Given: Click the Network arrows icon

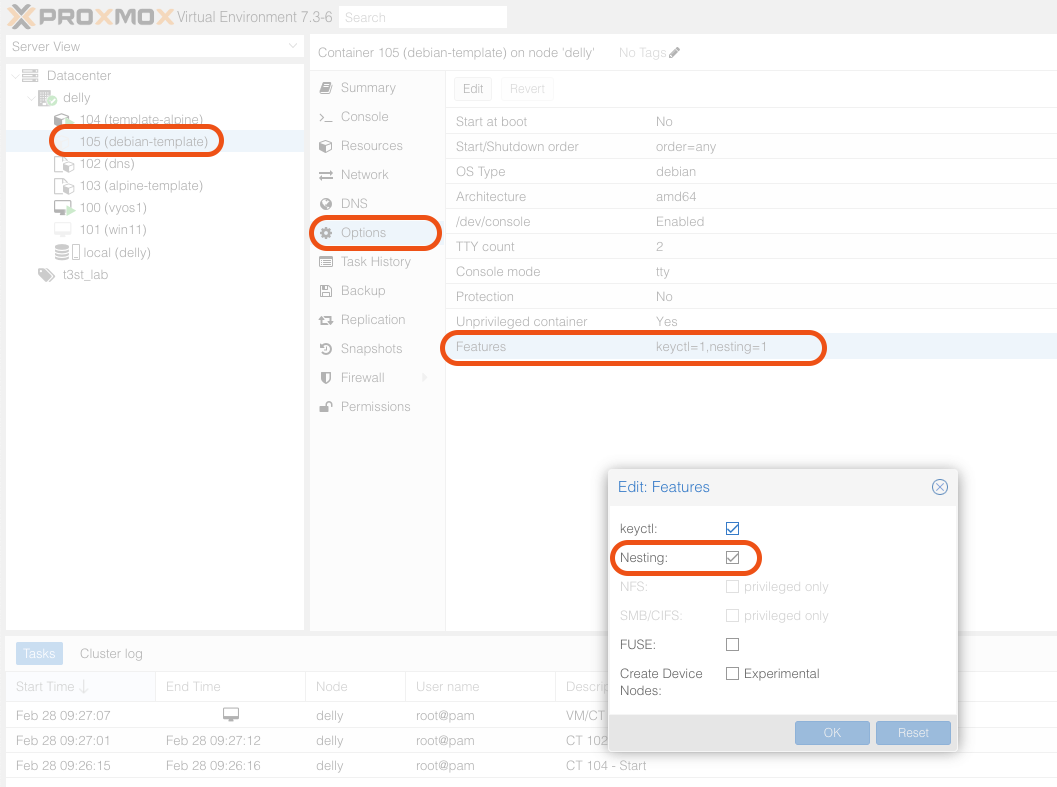Looking at the screenshot, I should pyautogui.click(x=326, y=175).
